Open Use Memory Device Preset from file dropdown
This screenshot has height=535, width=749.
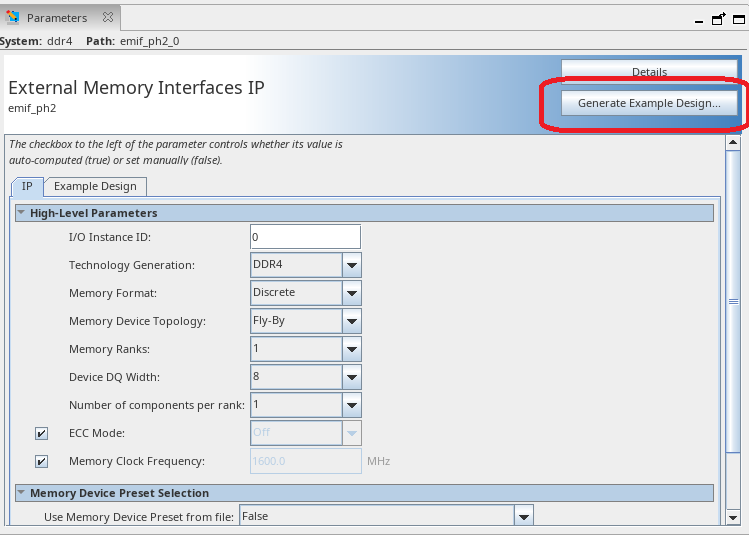pos(524,516)
